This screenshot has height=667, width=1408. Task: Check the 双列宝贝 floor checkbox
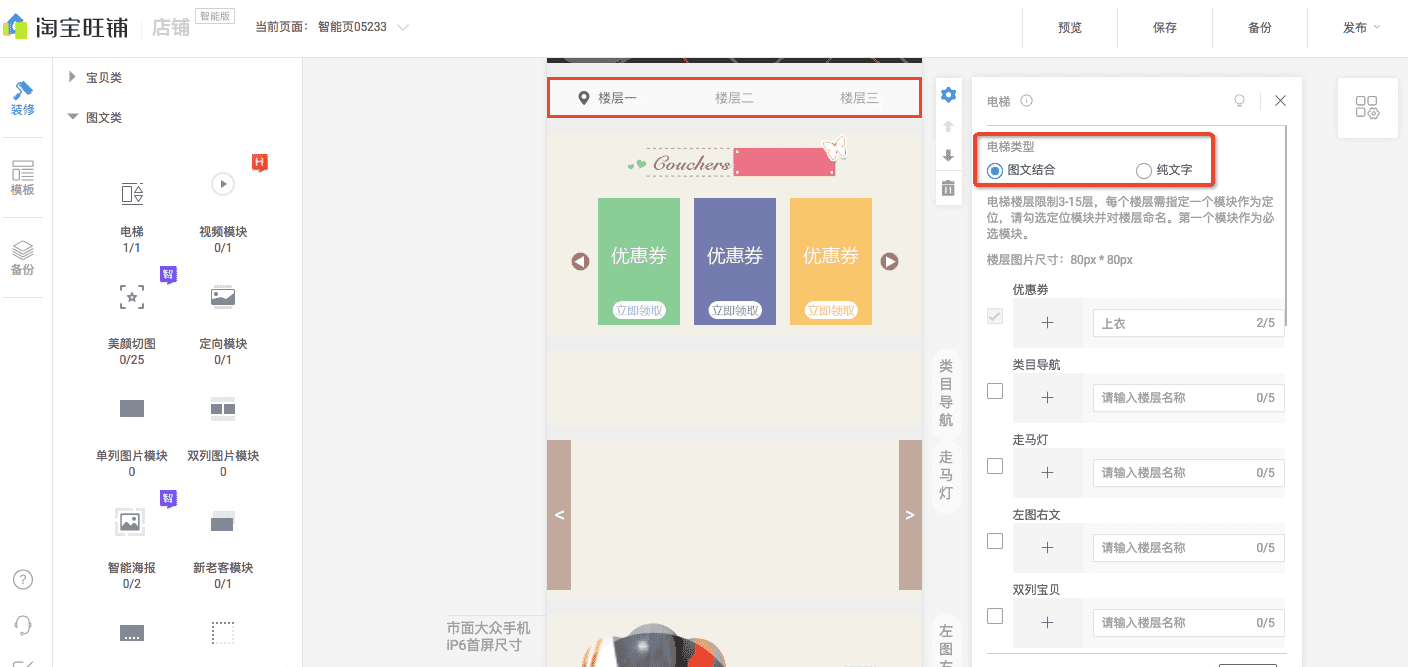click(x=995, y=616)
